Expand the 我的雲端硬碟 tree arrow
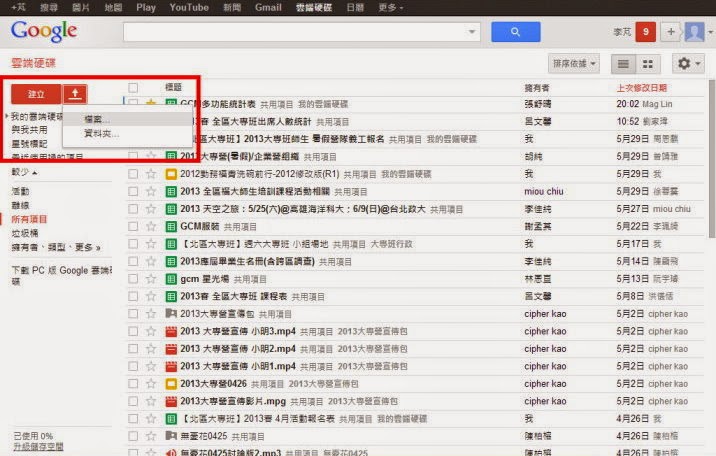The image size is (716, 456). tap(7, 116)
